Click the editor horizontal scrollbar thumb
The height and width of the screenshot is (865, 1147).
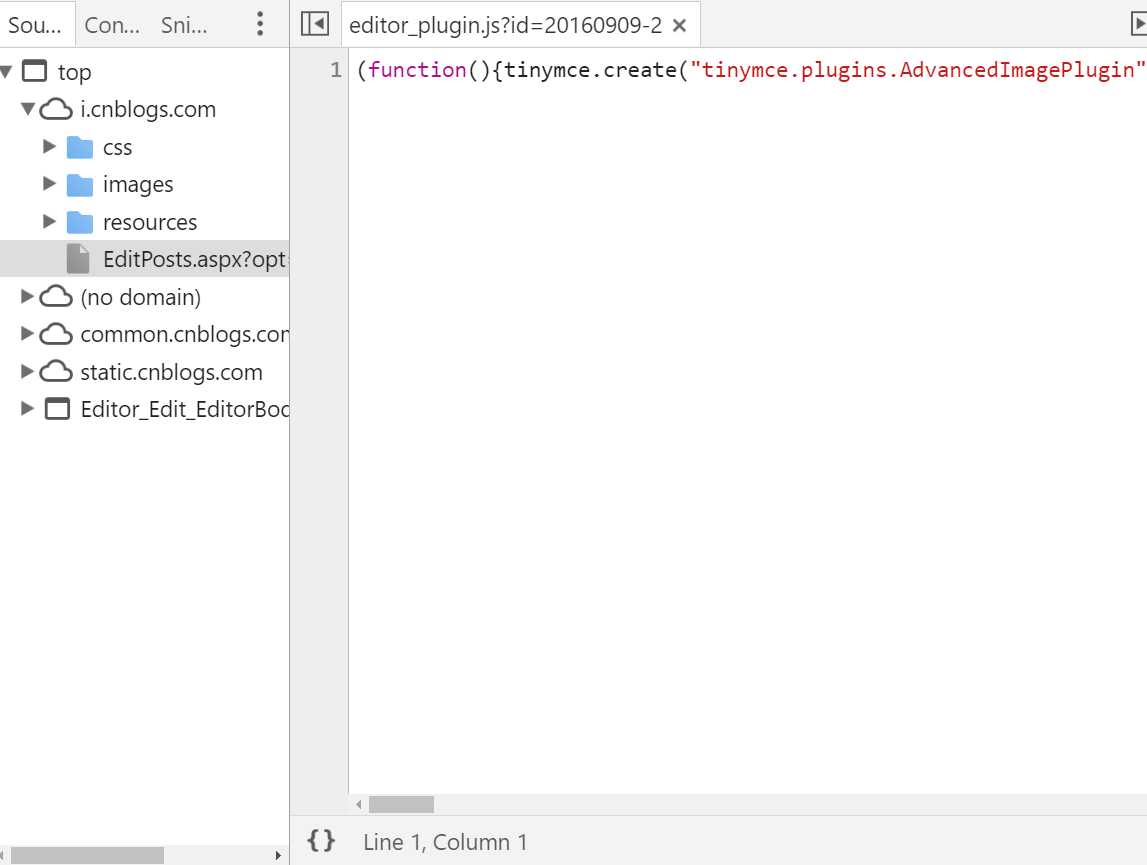(401, 804)
